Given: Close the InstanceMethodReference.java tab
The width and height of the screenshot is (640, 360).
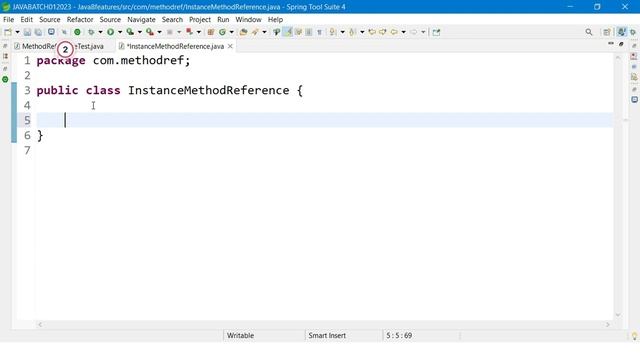Looking at the screenshot, I should 230,46.
